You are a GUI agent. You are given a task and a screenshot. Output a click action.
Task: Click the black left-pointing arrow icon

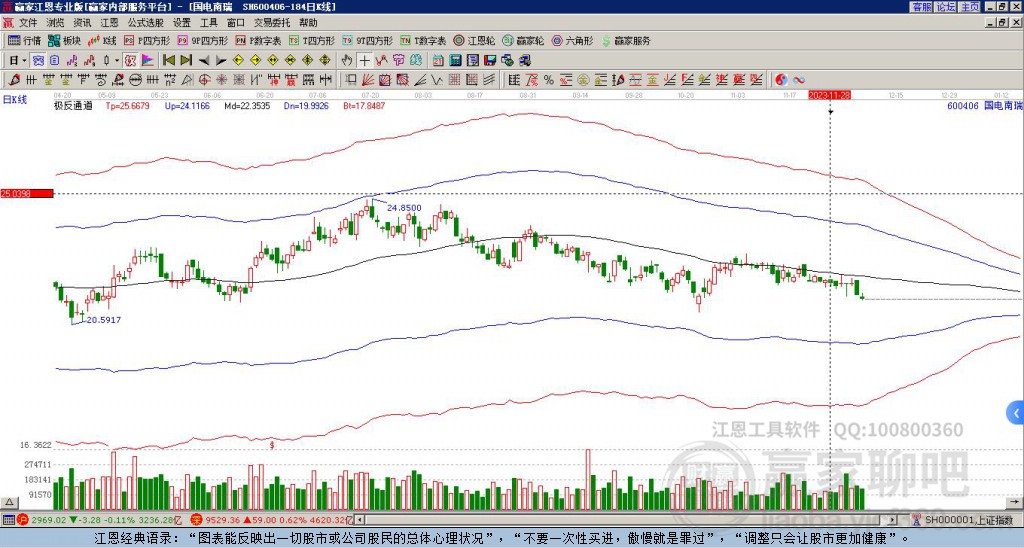coord(204,61)
